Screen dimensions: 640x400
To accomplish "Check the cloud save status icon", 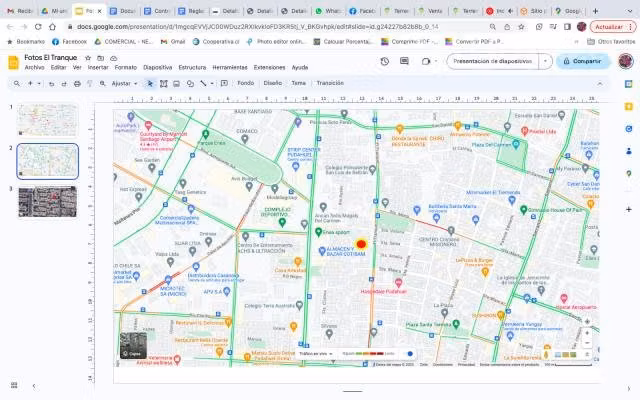I will click(x=113, y=58).
